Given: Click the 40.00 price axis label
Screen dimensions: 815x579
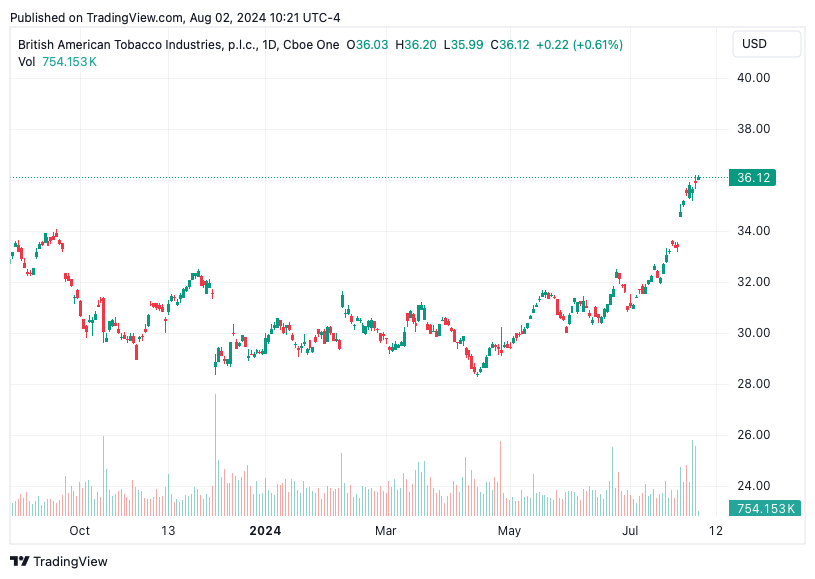Looking at the screenshot, I should point(753,78).
